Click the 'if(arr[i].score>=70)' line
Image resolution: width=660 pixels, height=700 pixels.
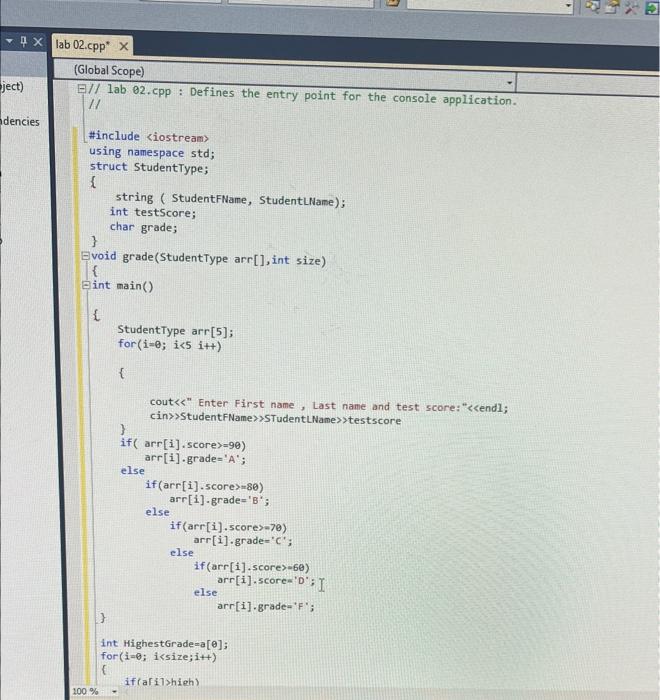(228, 526)
